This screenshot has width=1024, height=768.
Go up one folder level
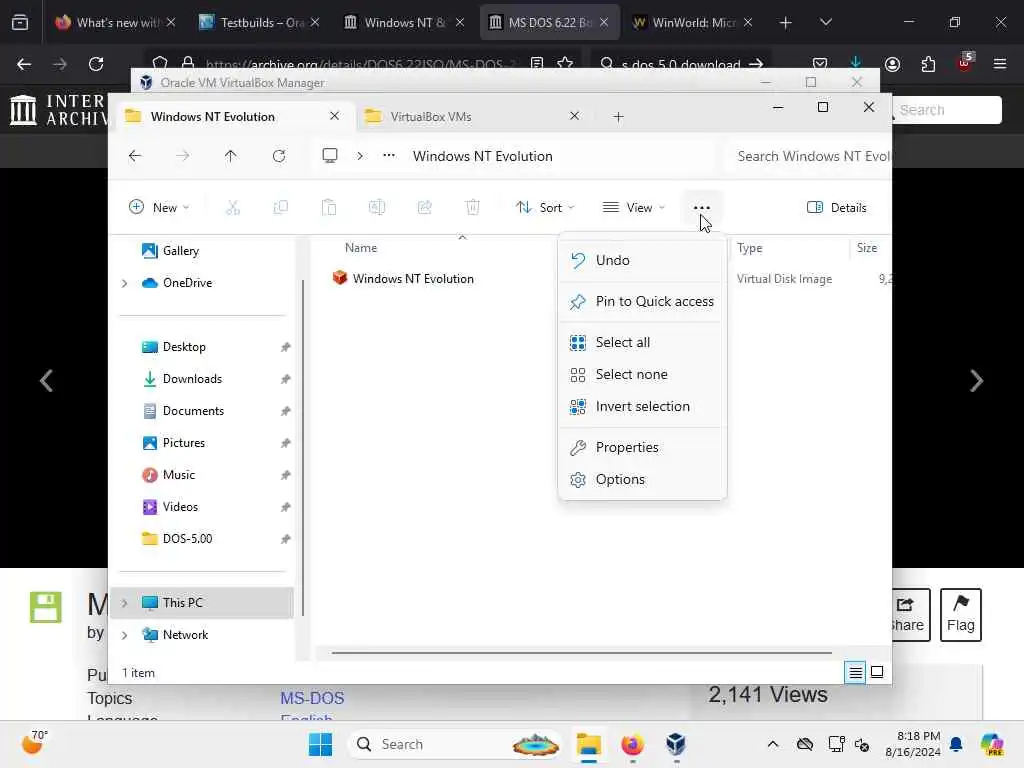coord(231,156)
